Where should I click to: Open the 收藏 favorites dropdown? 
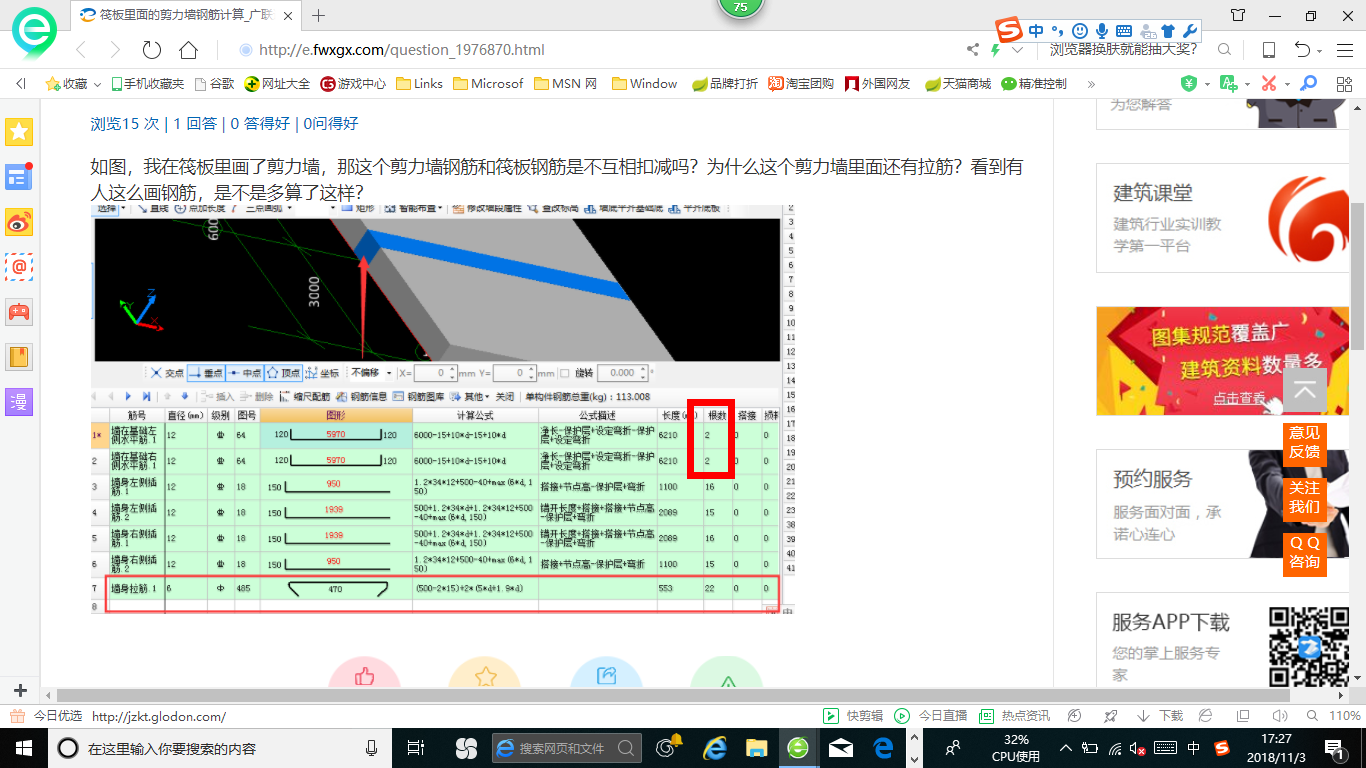coord(73,84)
